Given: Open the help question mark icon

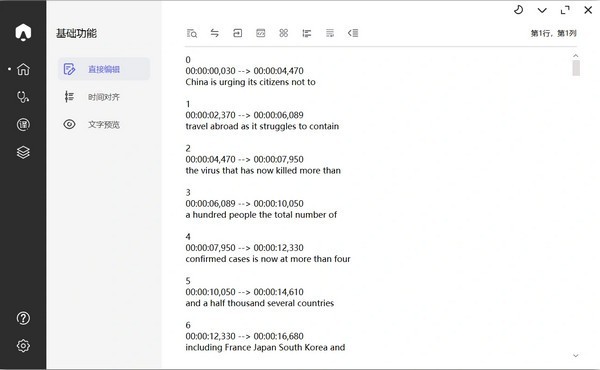Looking at the screenshot, I should [x=23, y=318].
